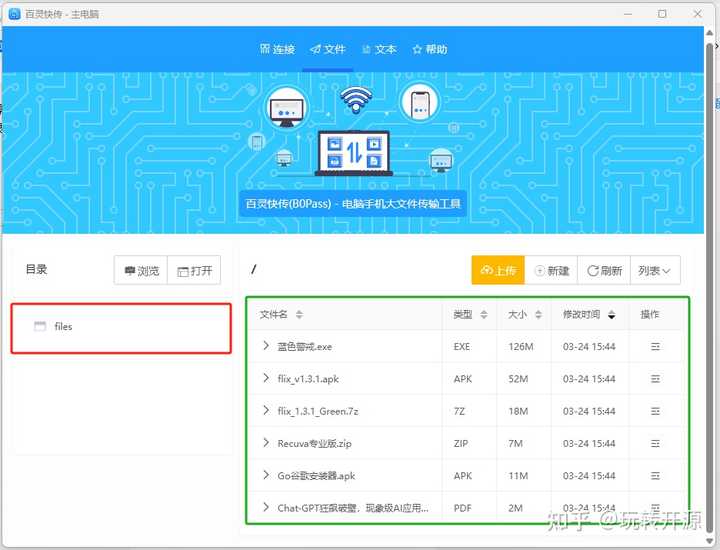Click the root path slash breadcrumb
Viewport: 720px width, 550px height.
pos(253,269)
